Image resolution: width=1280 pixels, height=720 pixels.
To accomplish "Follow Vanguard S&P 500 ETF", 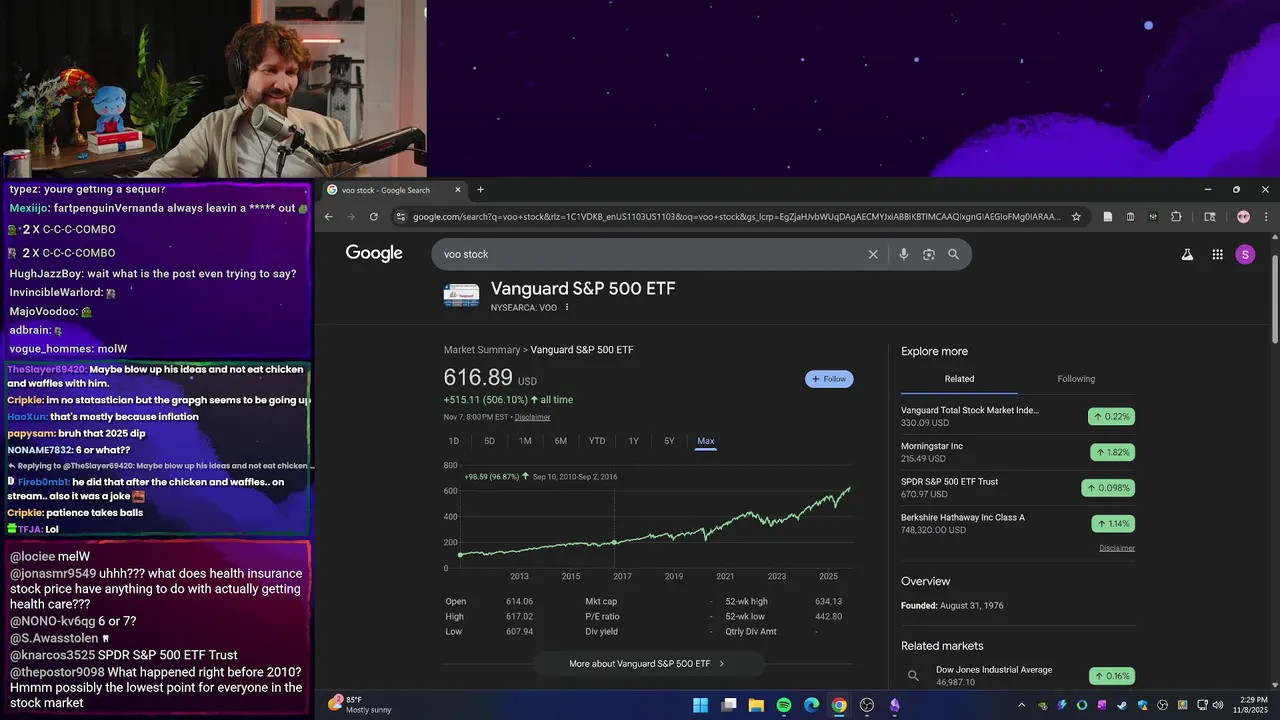I will coord(829,379).
